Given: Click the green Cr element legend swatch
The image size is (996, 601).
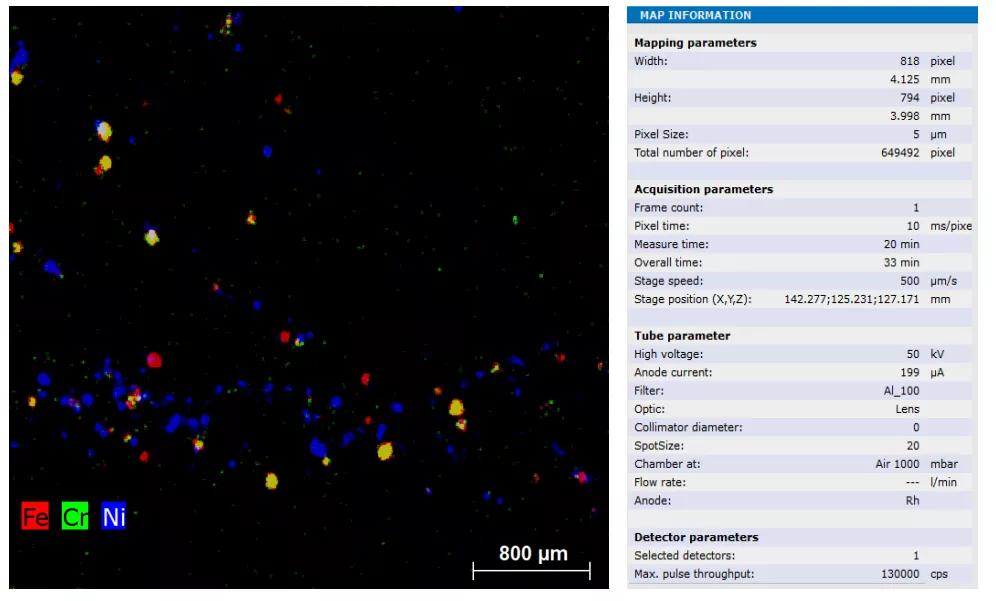Looking at the screenshot, I should pos(75,516).
